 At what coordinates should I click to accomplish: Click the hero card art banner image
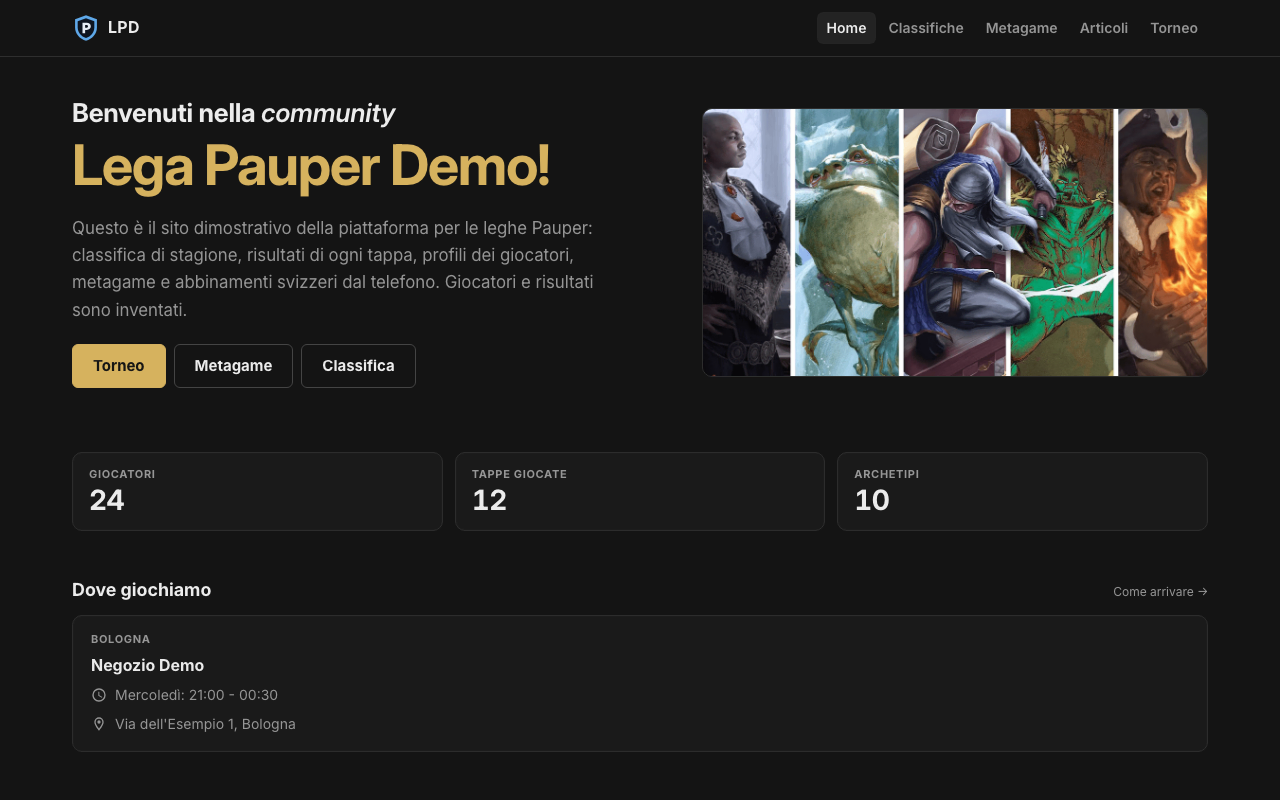pyautogui.click(x=955, y=243)
